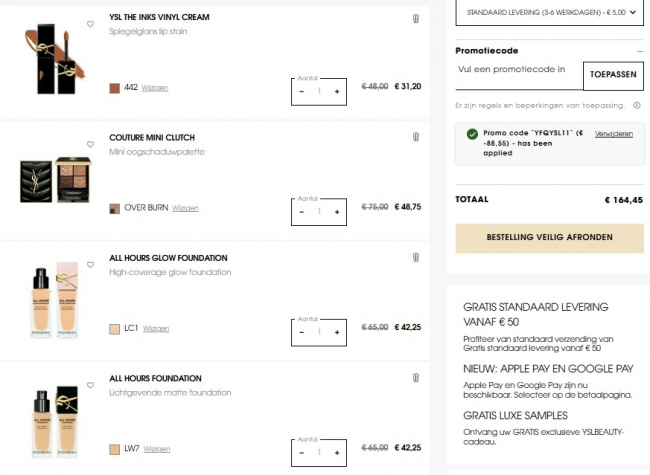Screen dimensions: 650x475
Task: Heart the All Hours Glow Foundation
Action: click(x=90, y=264)
